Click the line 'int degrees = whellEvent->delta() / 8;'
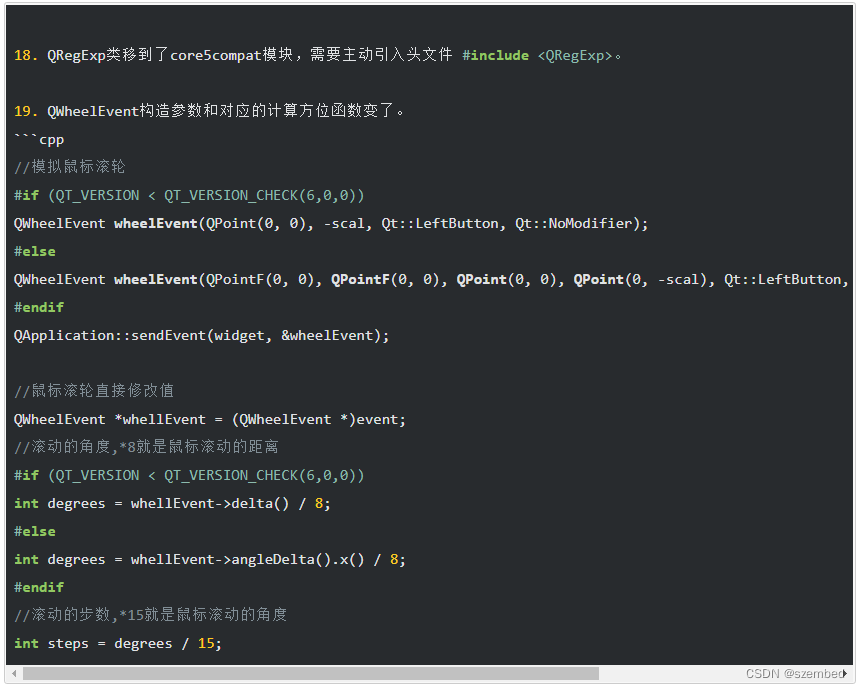The height and width of the screenshot is (688, 860). pyautogui.click(x=172, y=504)
